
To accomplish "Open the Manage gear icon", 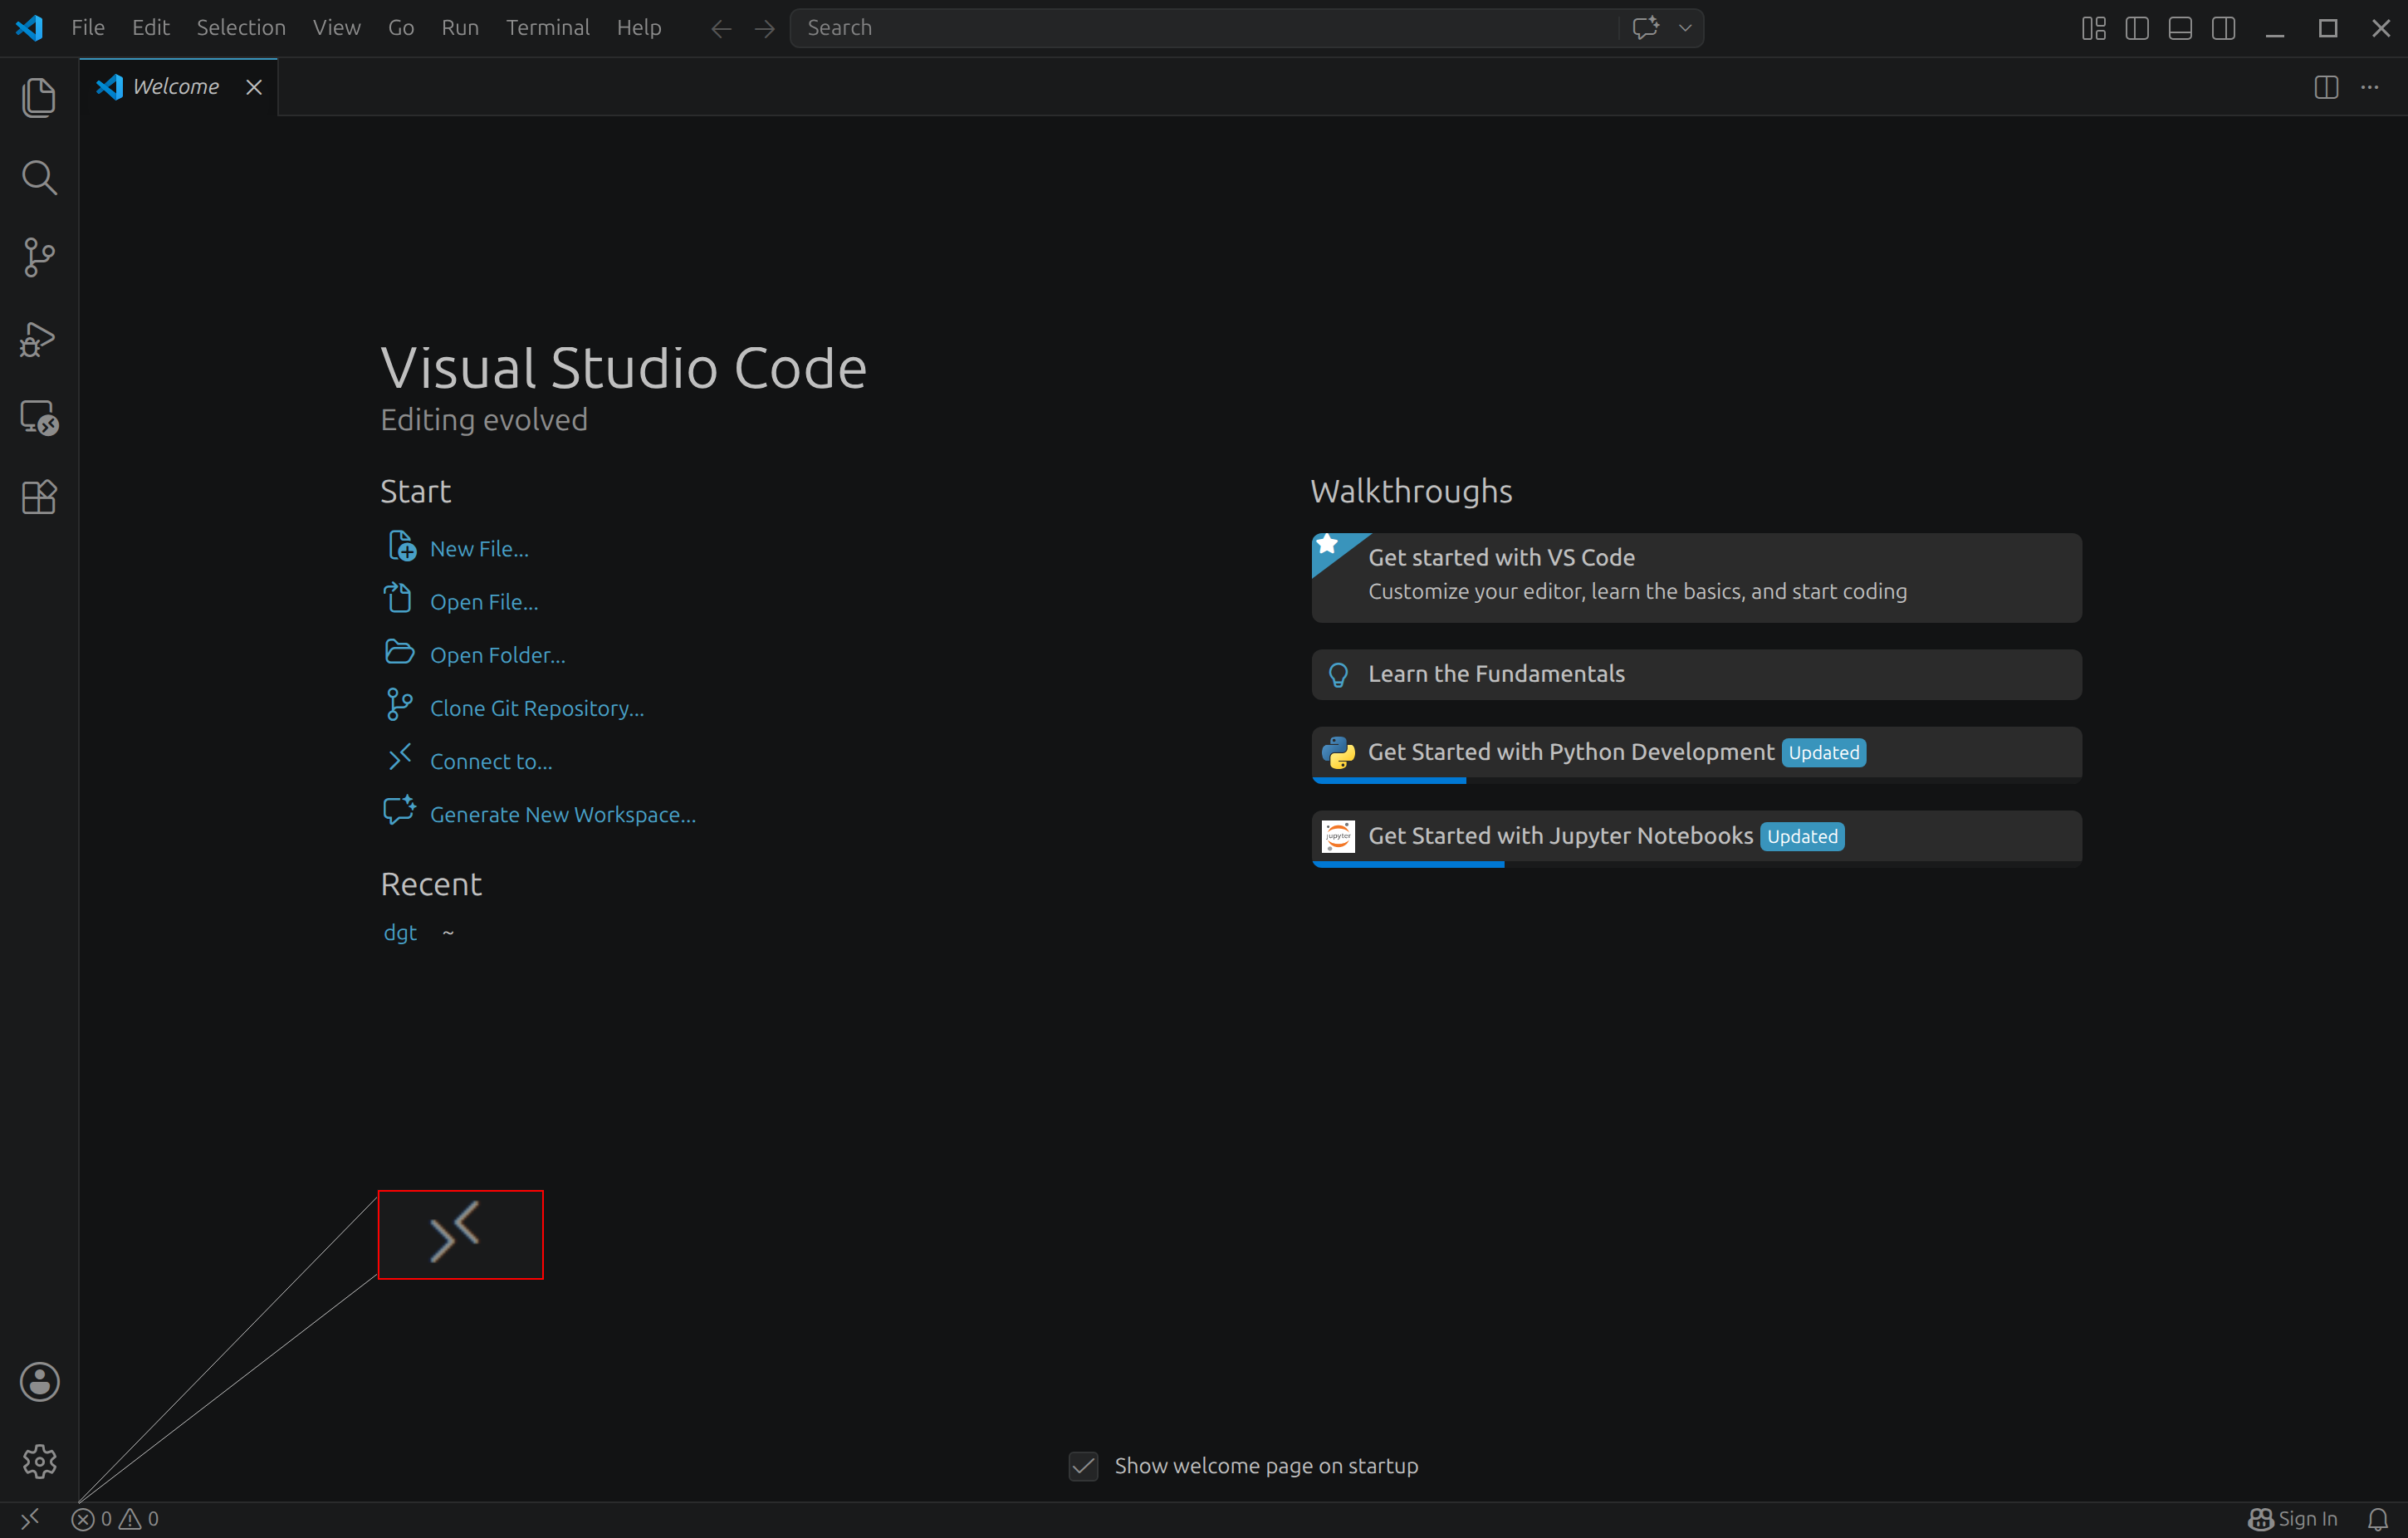I will (39, 1461).
